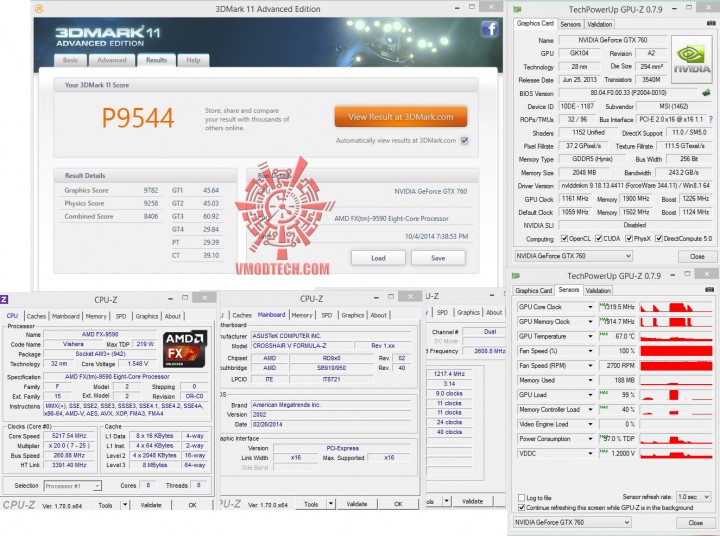Expand VDDC sensor dropdown arrow
This screenshot has width=720, height=536.
tap(590, 453)
